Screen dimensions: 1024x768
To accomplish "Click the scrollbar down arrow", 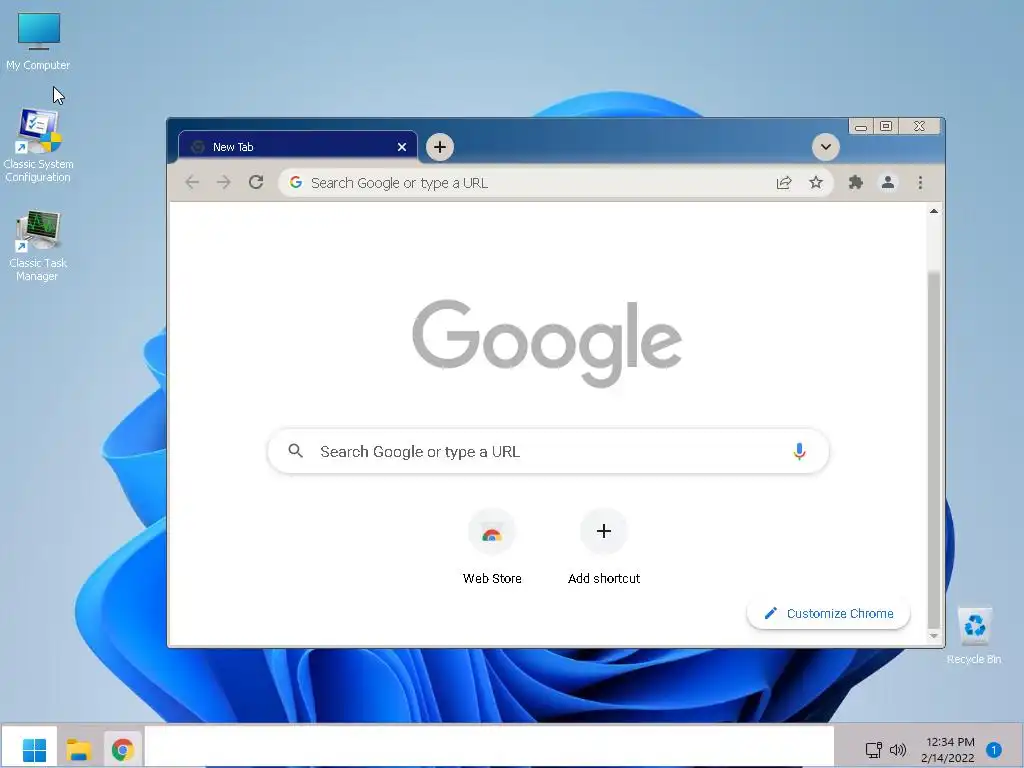I will [934, 635].
